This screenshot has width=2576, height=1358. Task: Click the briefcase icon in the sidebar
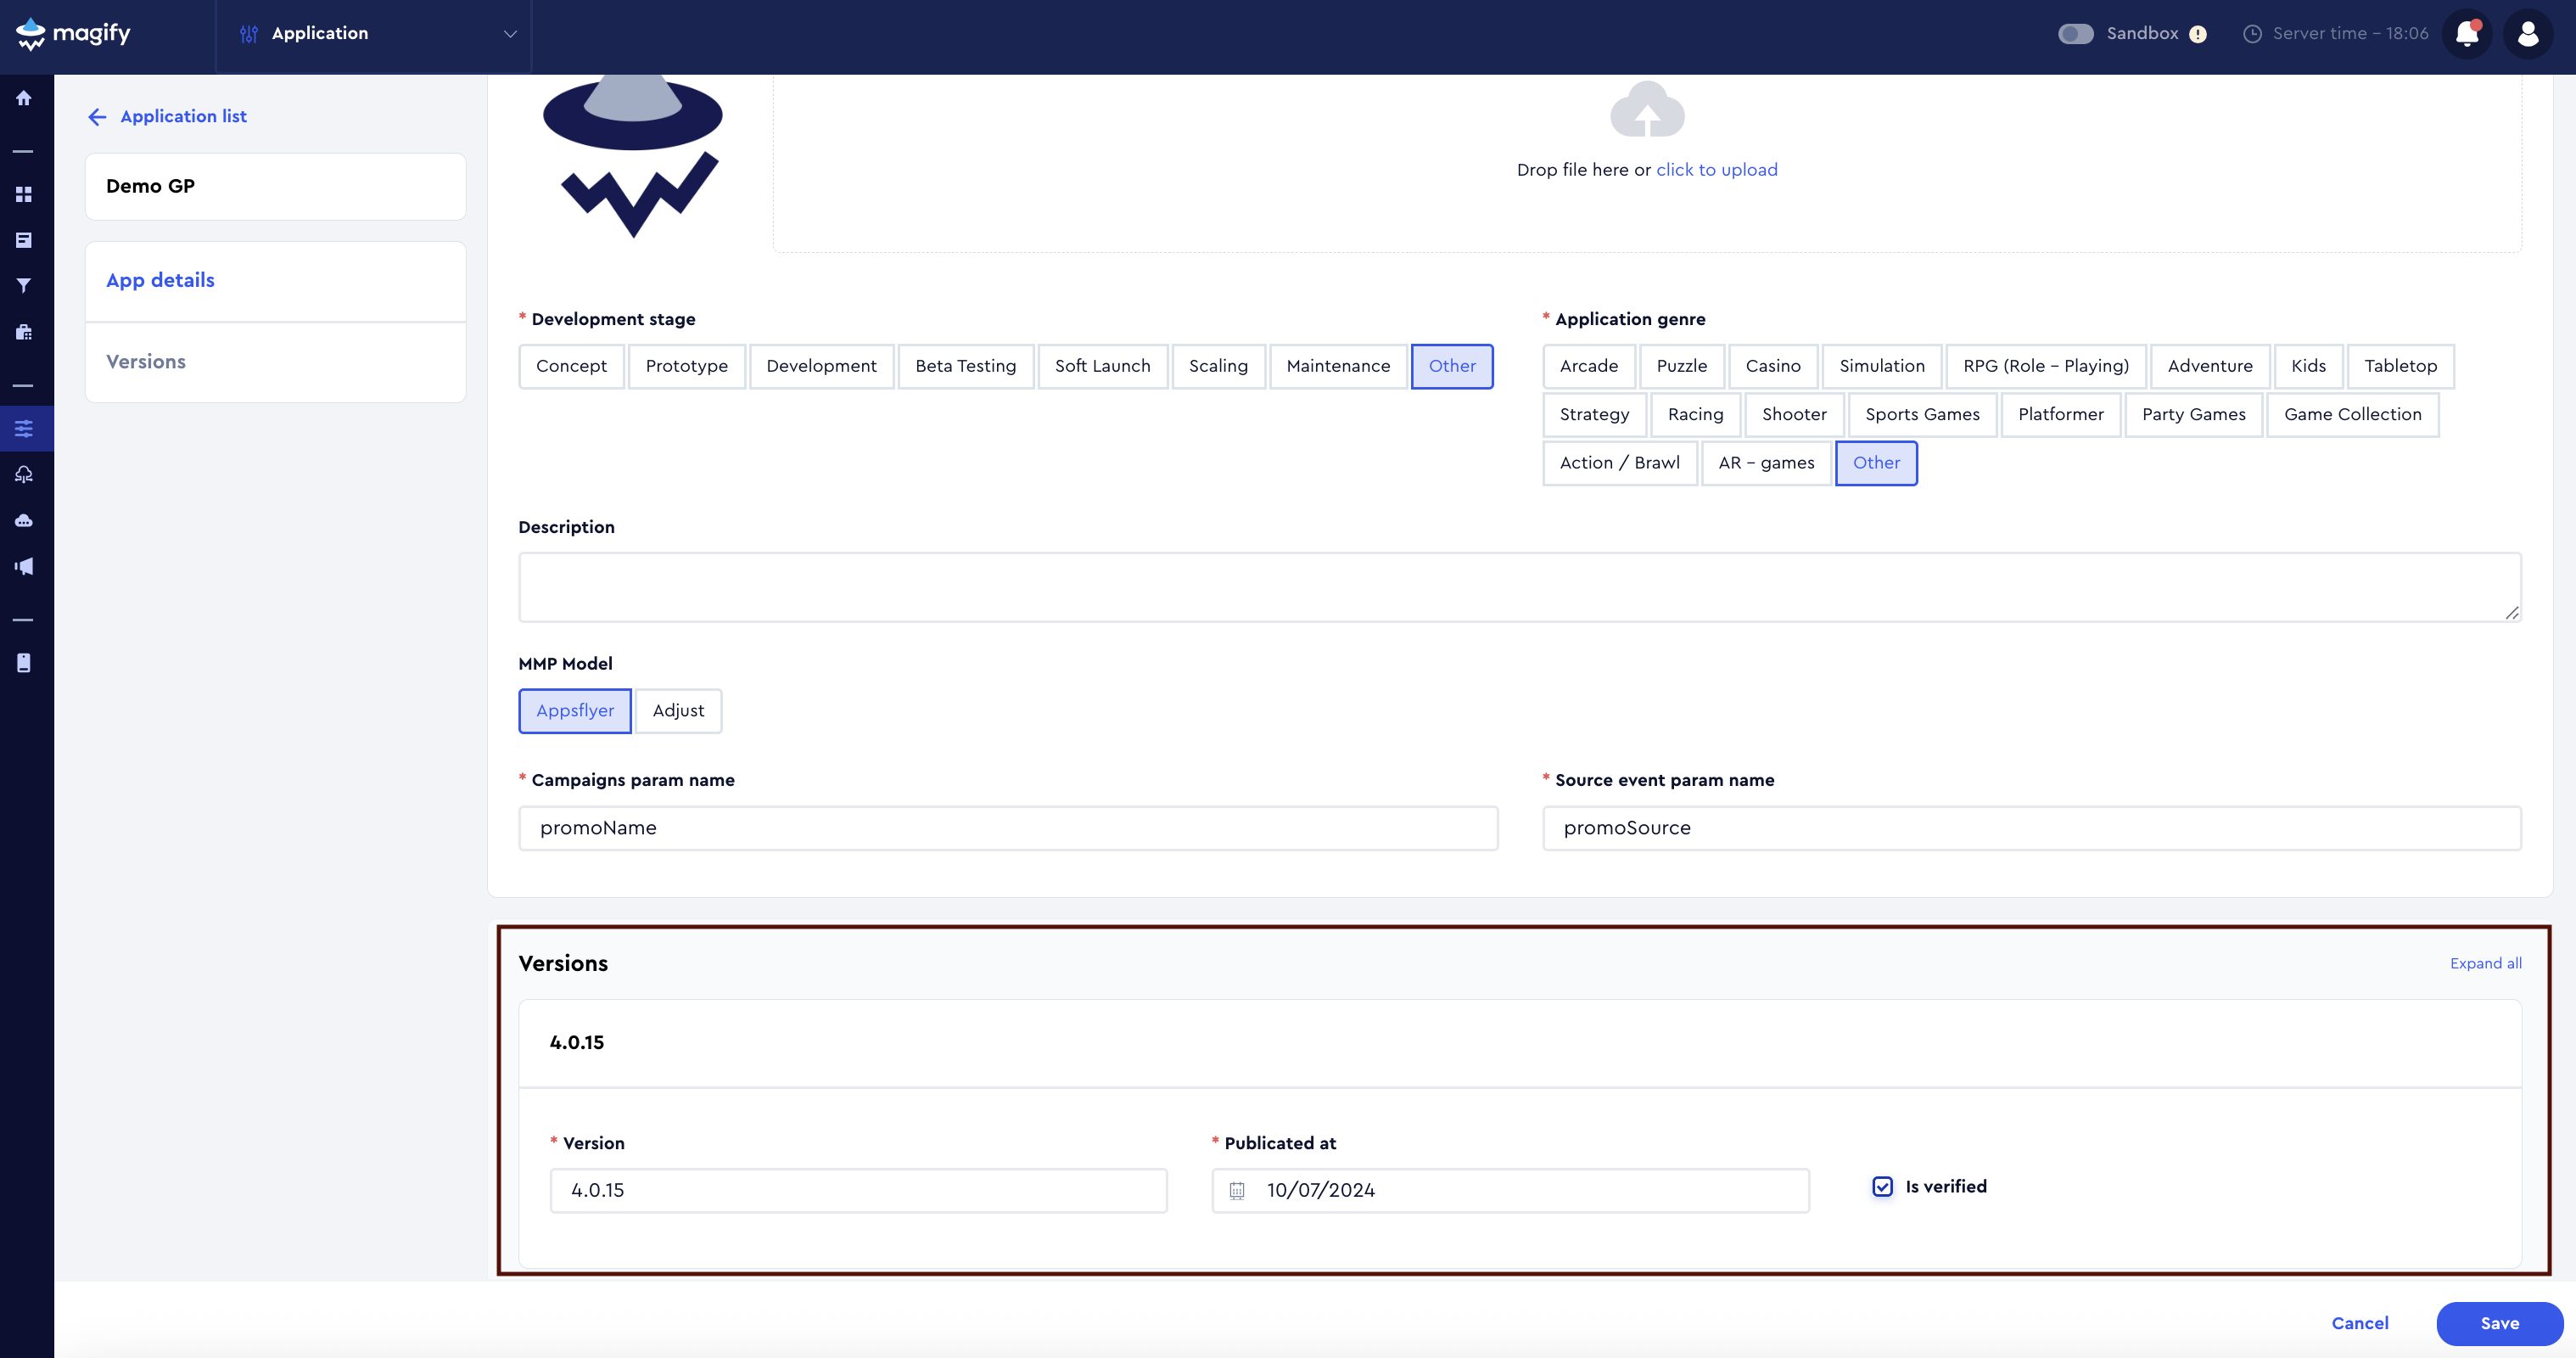pyautogui.click(x=25, y=332)
